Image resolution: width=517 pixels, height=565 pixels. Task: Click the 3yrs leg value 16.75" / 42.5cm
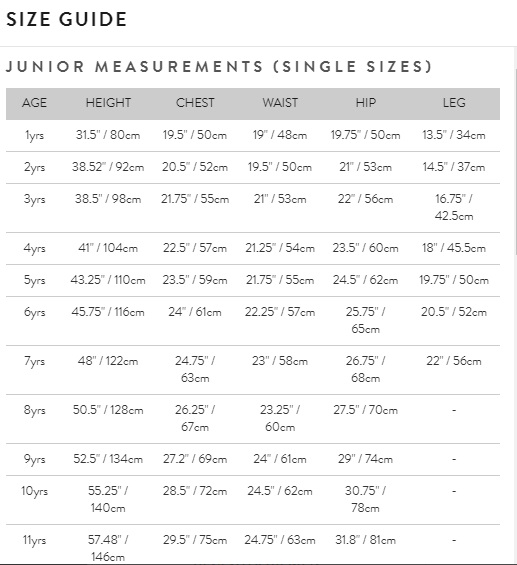(x=454, y=208)
